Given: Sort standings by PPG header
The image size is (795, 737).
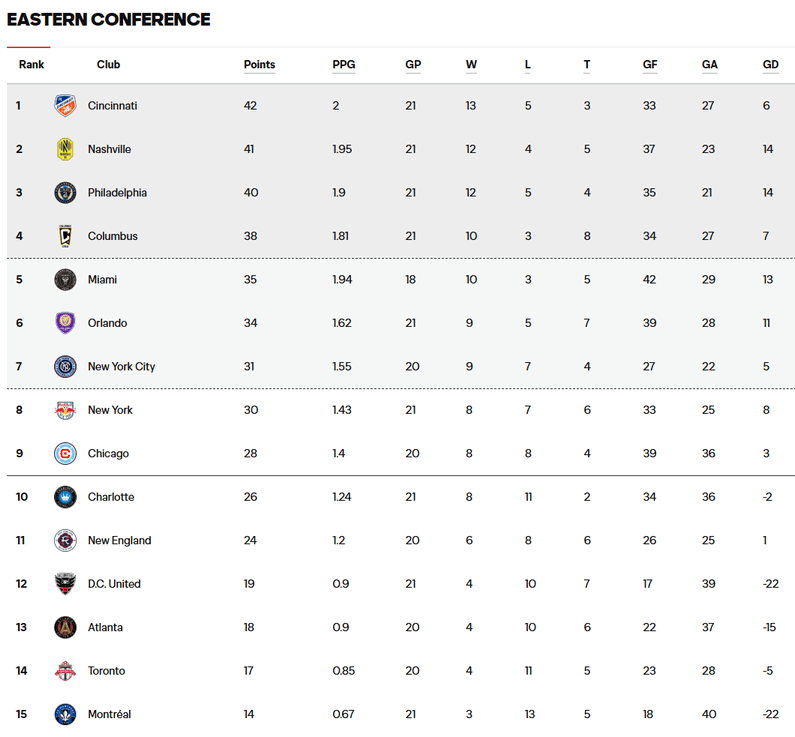Looking at the screenshot, I should [344, 65].
